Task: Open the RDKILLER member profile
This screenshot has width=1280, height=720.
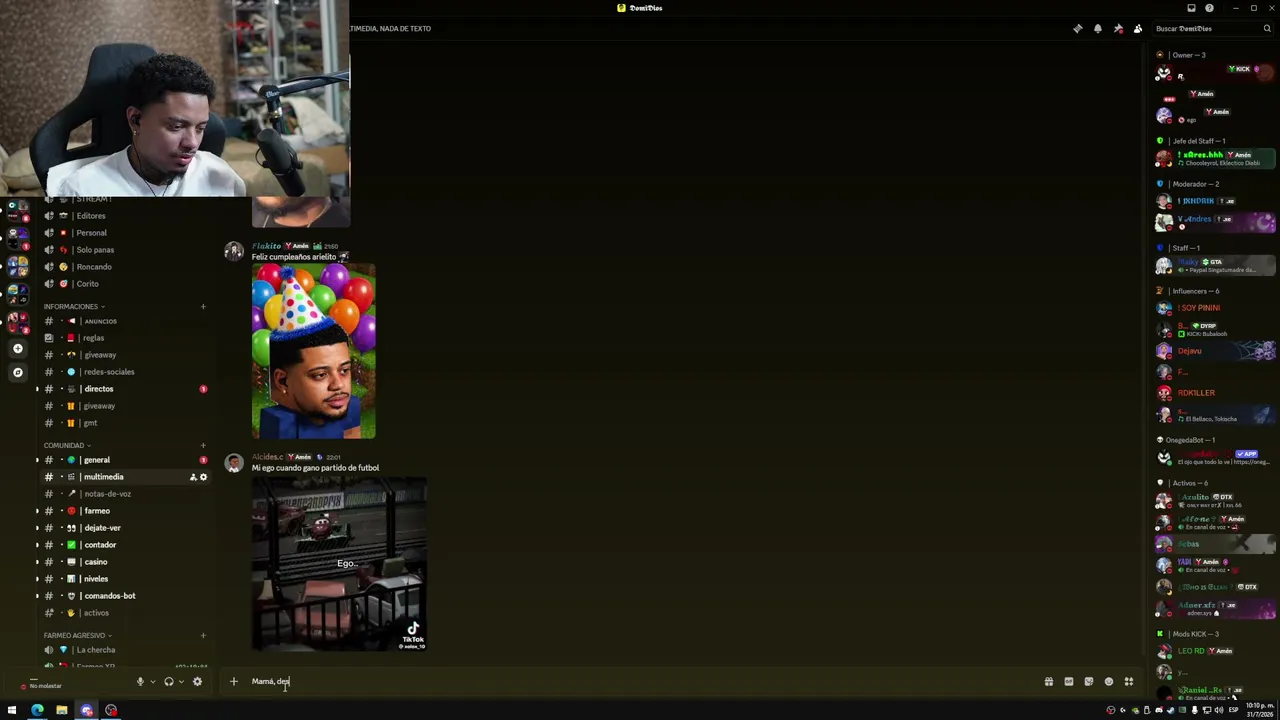Action: click(x=1215, y=393)
